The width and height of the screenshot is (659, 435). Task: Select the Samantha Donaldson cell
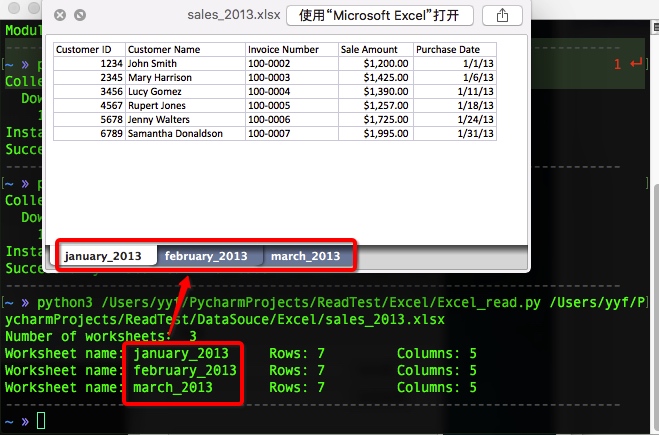(185, 133)
